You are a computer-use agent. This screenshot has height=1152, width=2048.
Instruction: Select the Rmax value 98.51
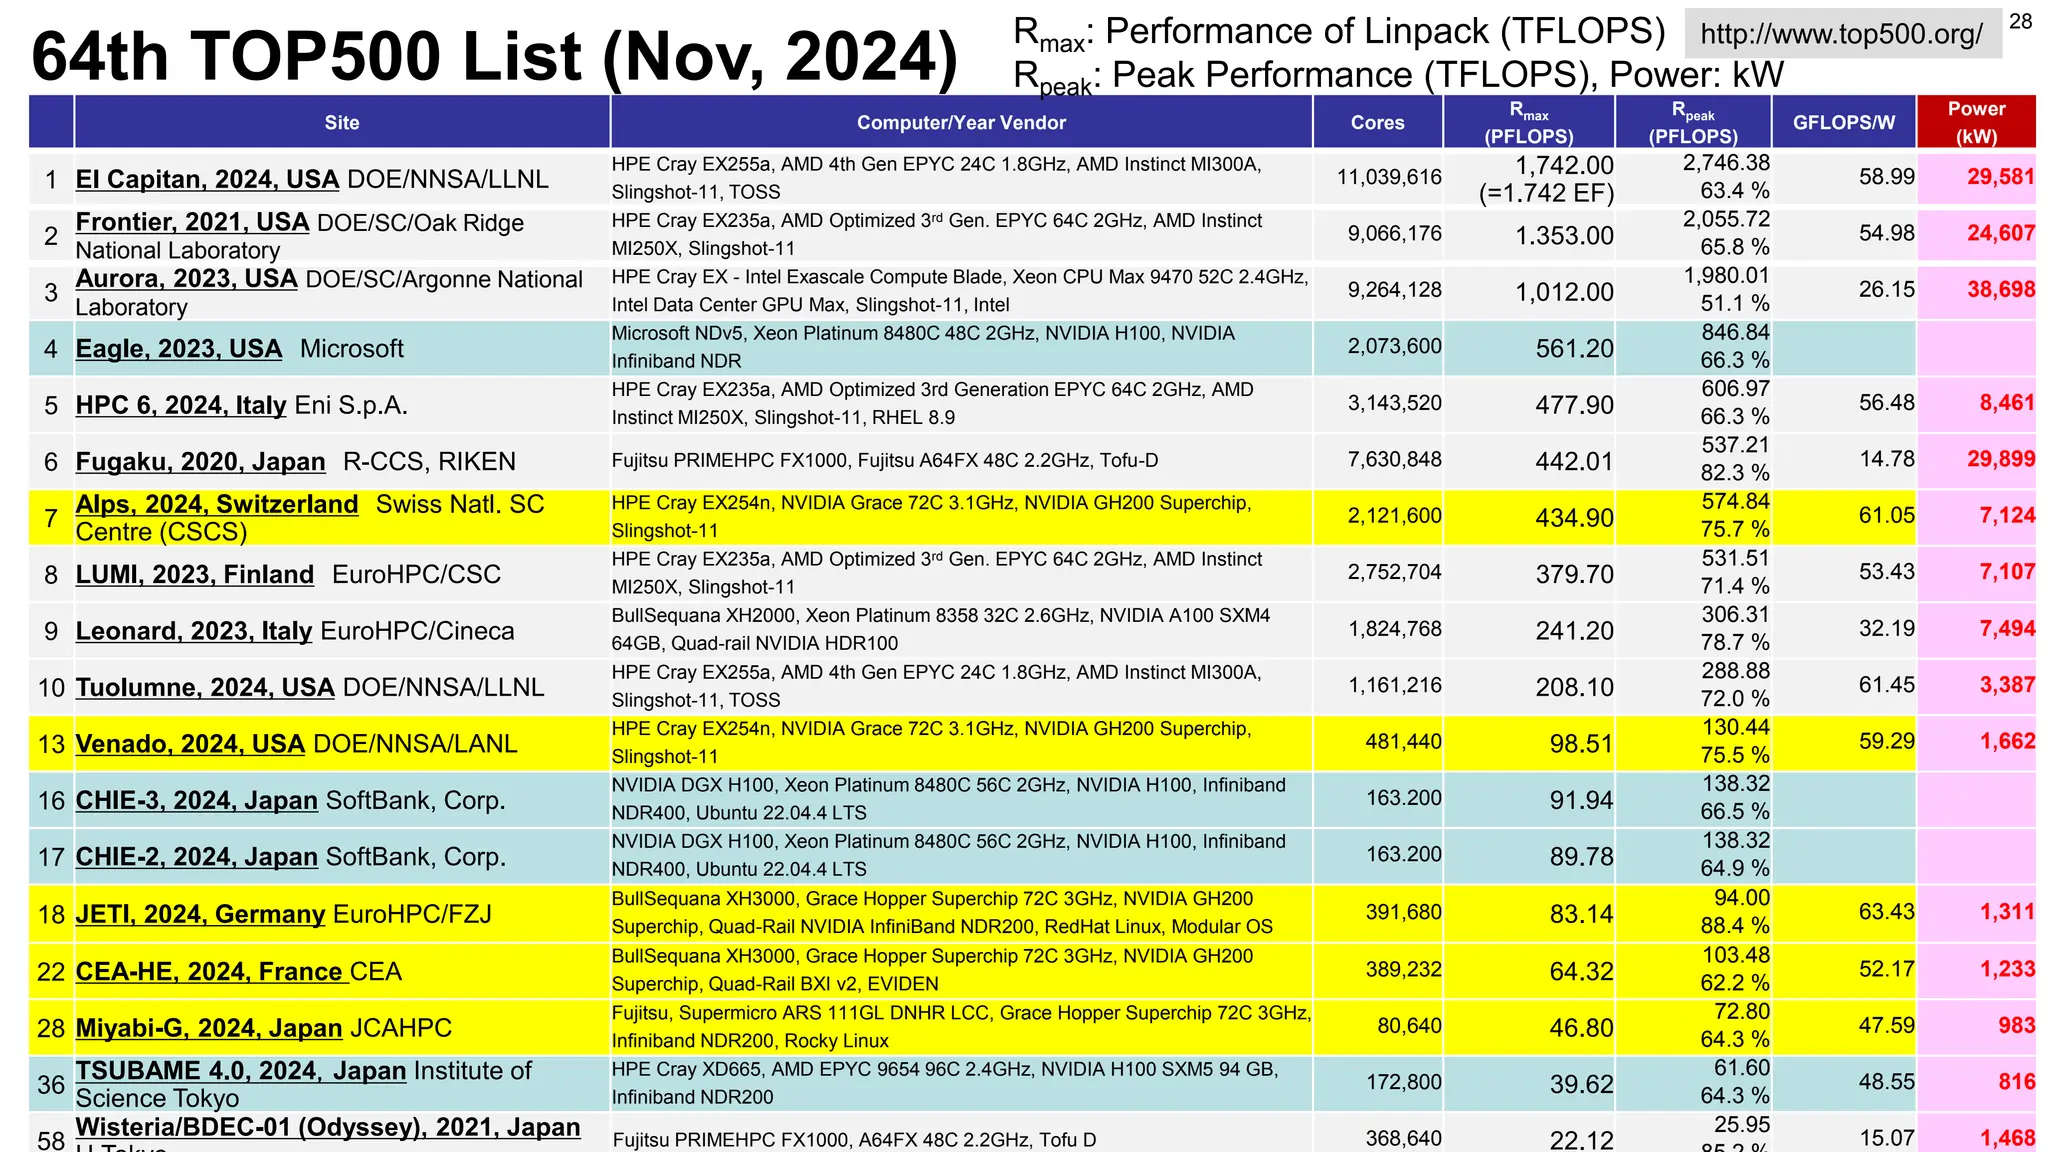[x=1581, y=744]
